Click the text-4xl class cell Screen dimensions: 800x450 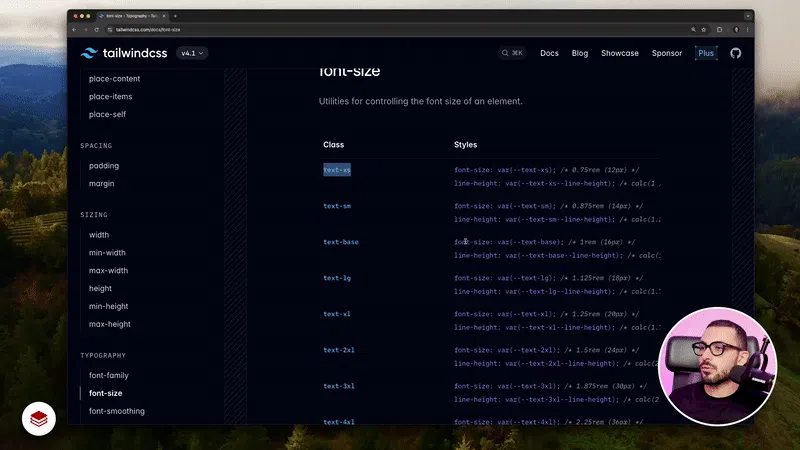click(339, 422)
